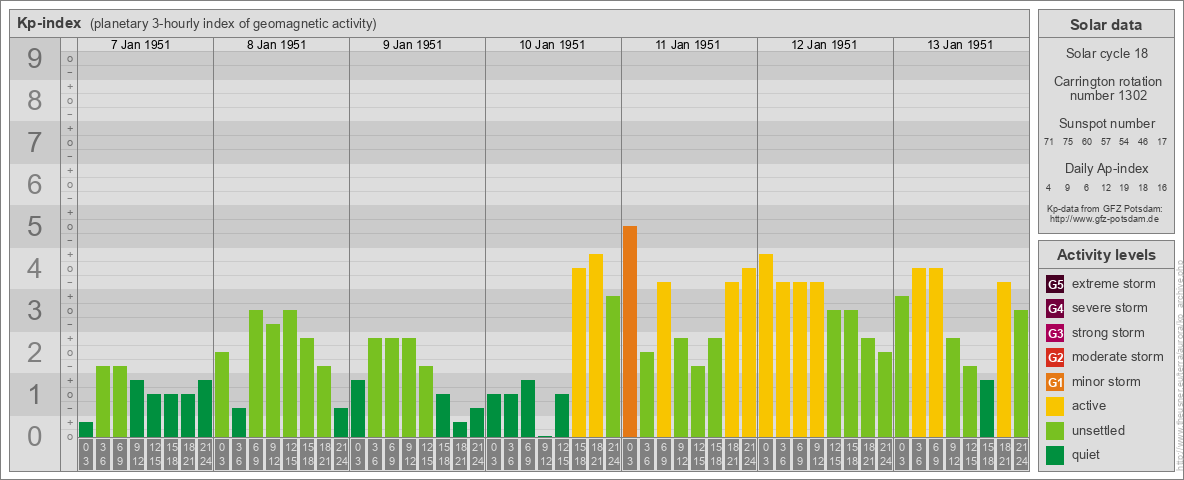Click the G2 moderate storm badge
This screenshot has height=480, width=1184.
(x=1055, y=358)
